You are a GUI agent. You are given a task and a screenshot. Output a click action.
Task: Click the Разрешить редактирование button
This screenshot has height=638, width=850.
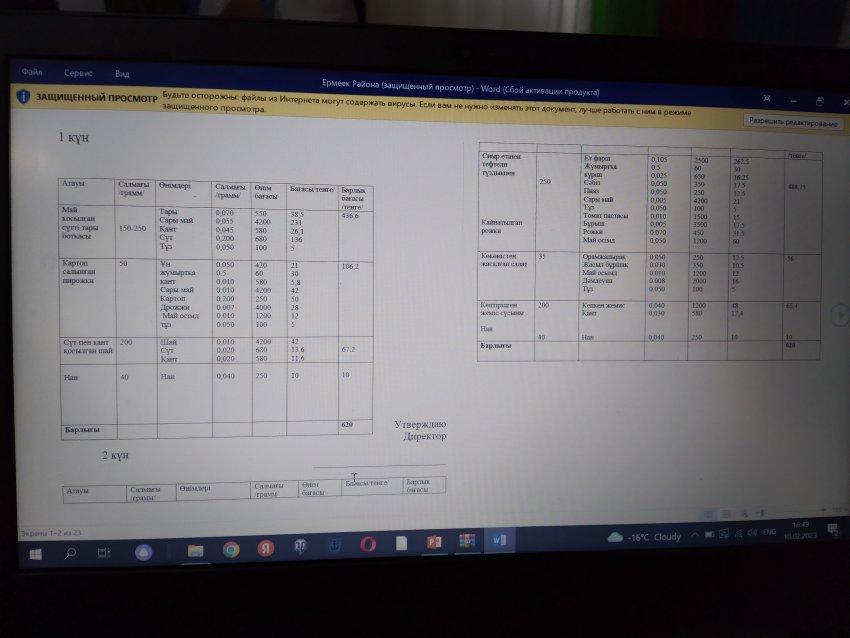[x=793, y=122]
